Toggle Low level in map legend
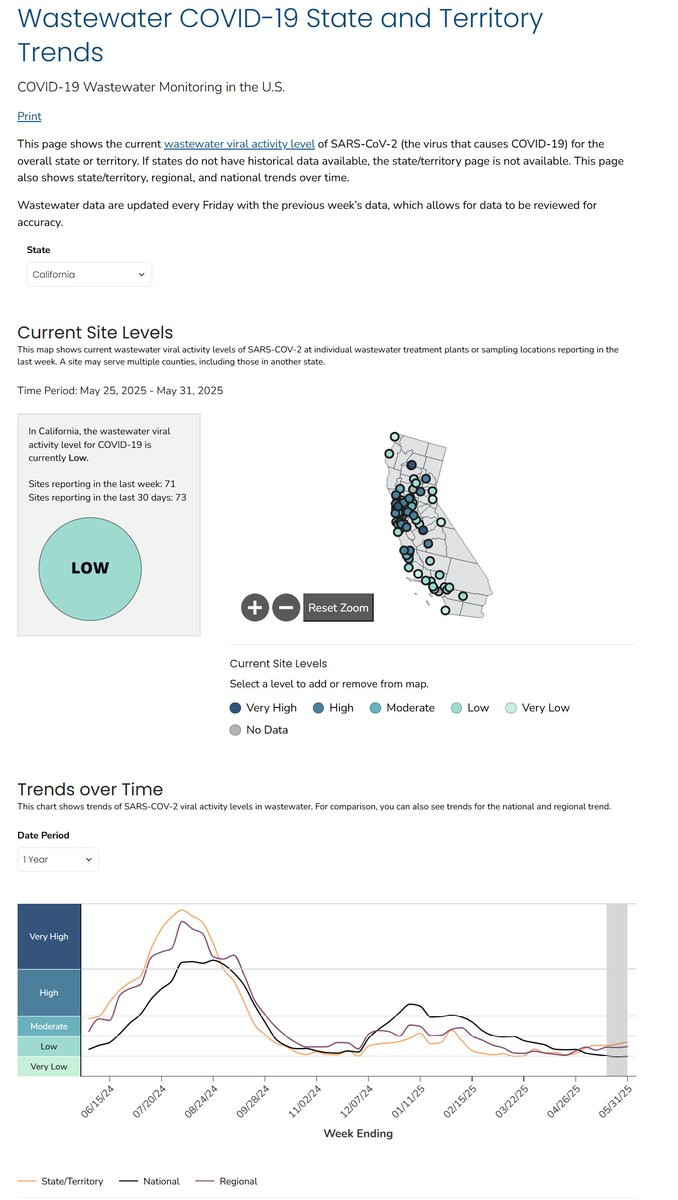The height and width of the screenshot is (1200, 678). pos(469,708)
